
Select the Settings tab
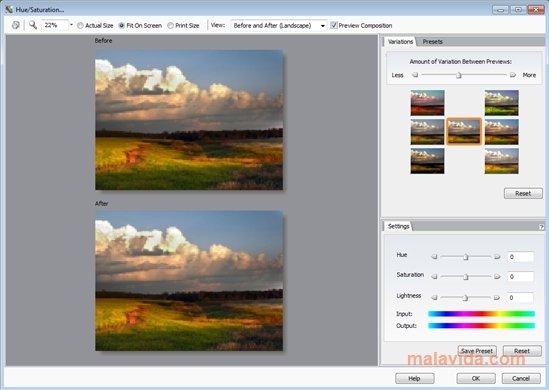[398, 226]
